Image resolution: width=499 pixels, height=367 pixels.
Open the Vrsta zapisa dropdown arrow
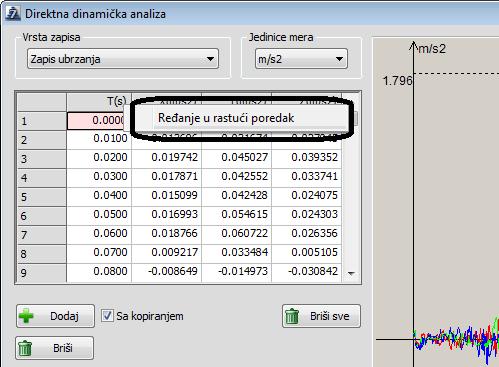(210, 59)
